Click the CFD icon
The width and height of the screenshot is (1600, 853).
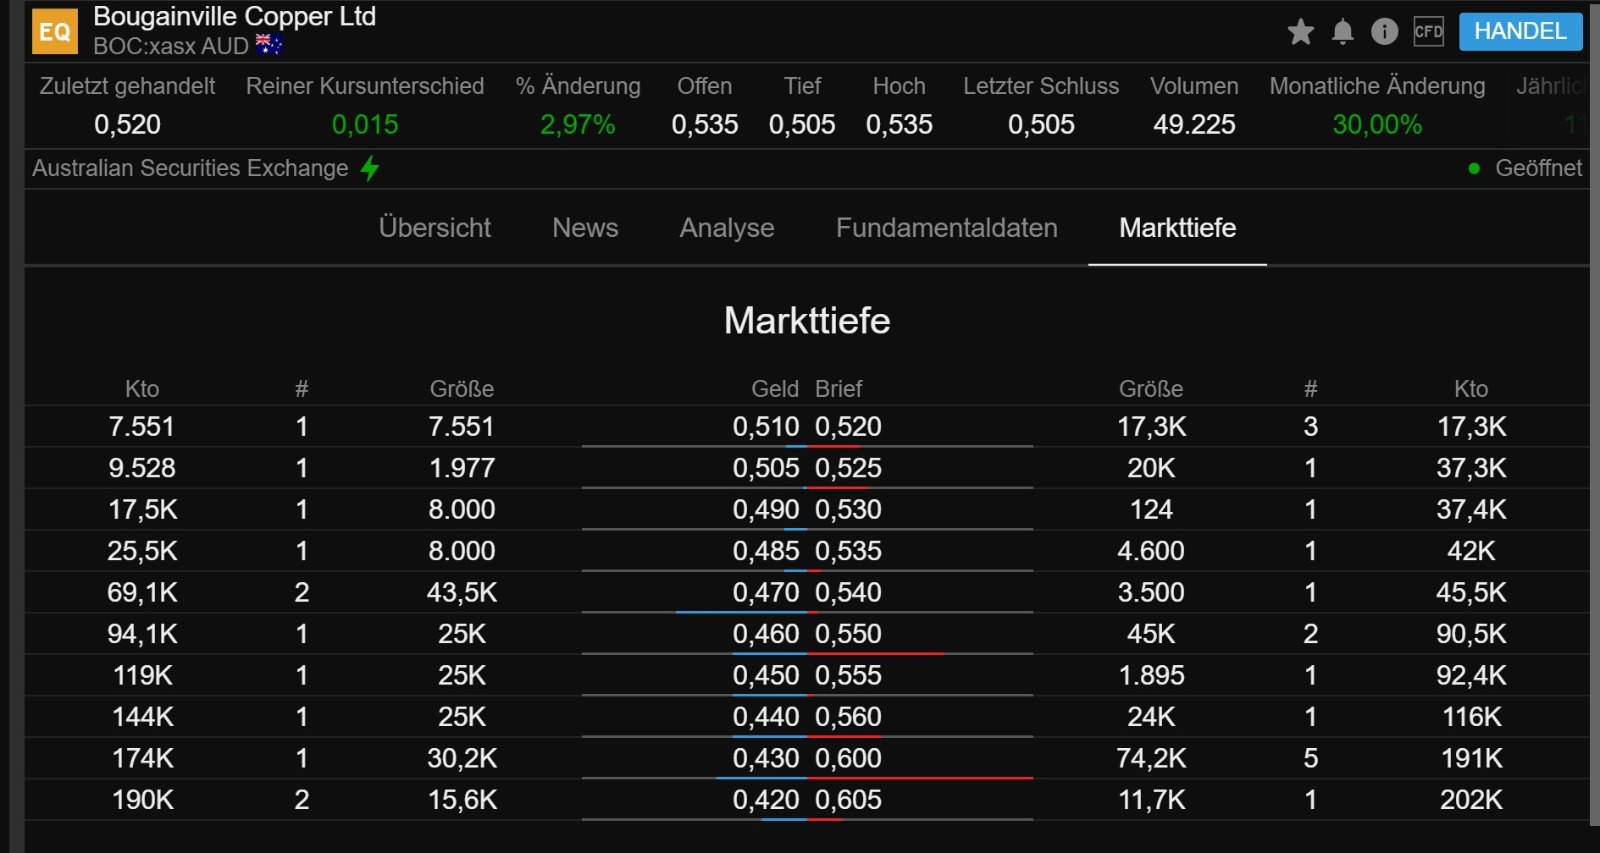(1428, 32)
